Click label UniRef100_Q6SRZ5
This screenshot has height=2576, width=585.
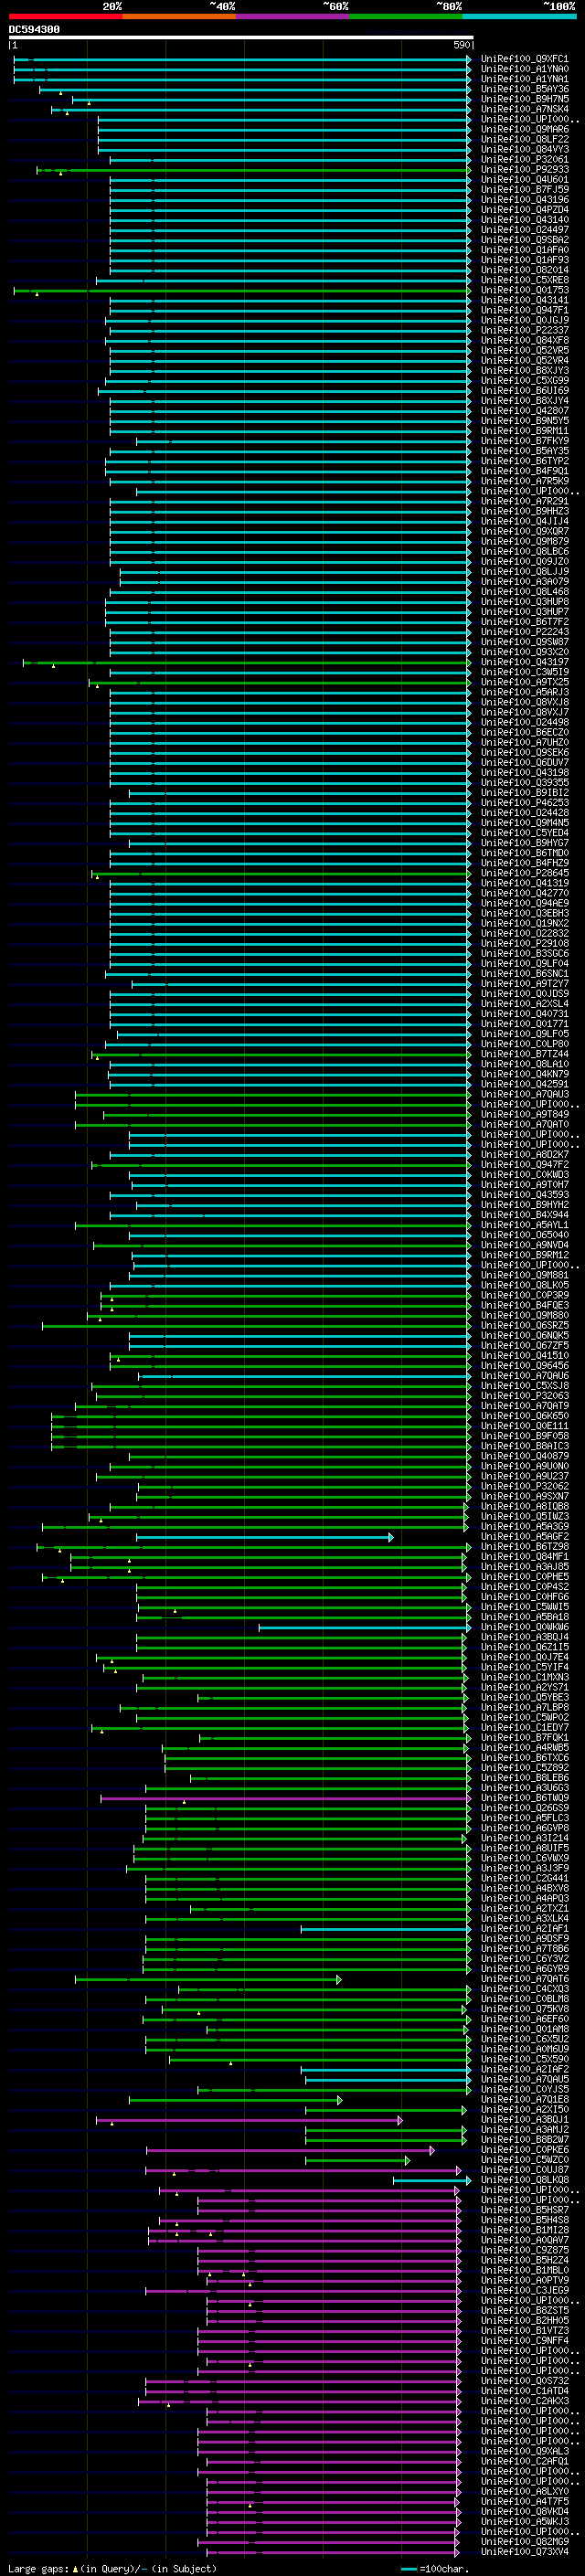coord(525,1325)
